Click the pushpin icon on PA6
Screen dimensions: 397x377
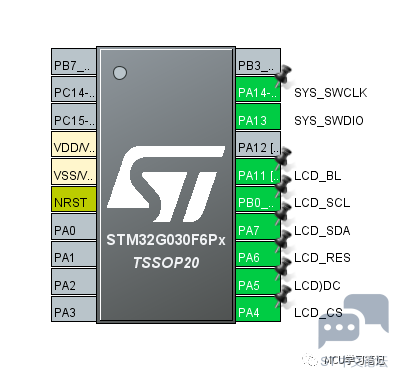(x=283, y=240)
